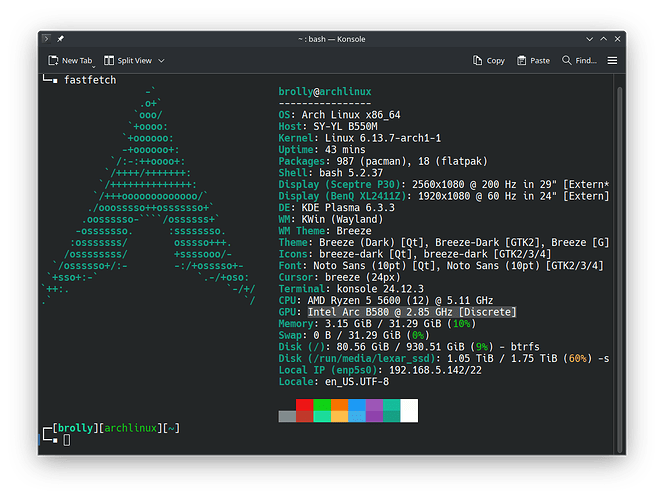663x500 pixels.
Task: Click the Display (Sceptre P30) line
Action: pyautogui.click(x=444, y=185)
